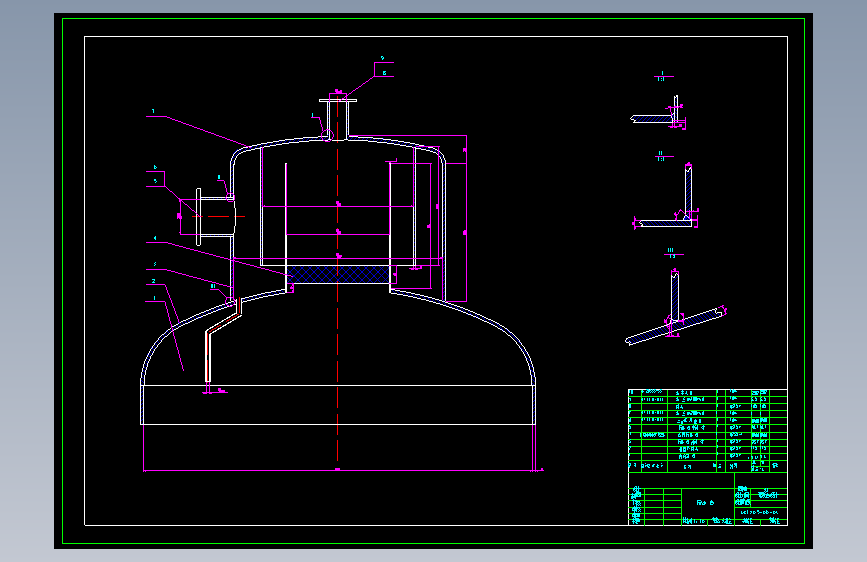Select the detail III angled plate weld drawing

click(675, 307)
